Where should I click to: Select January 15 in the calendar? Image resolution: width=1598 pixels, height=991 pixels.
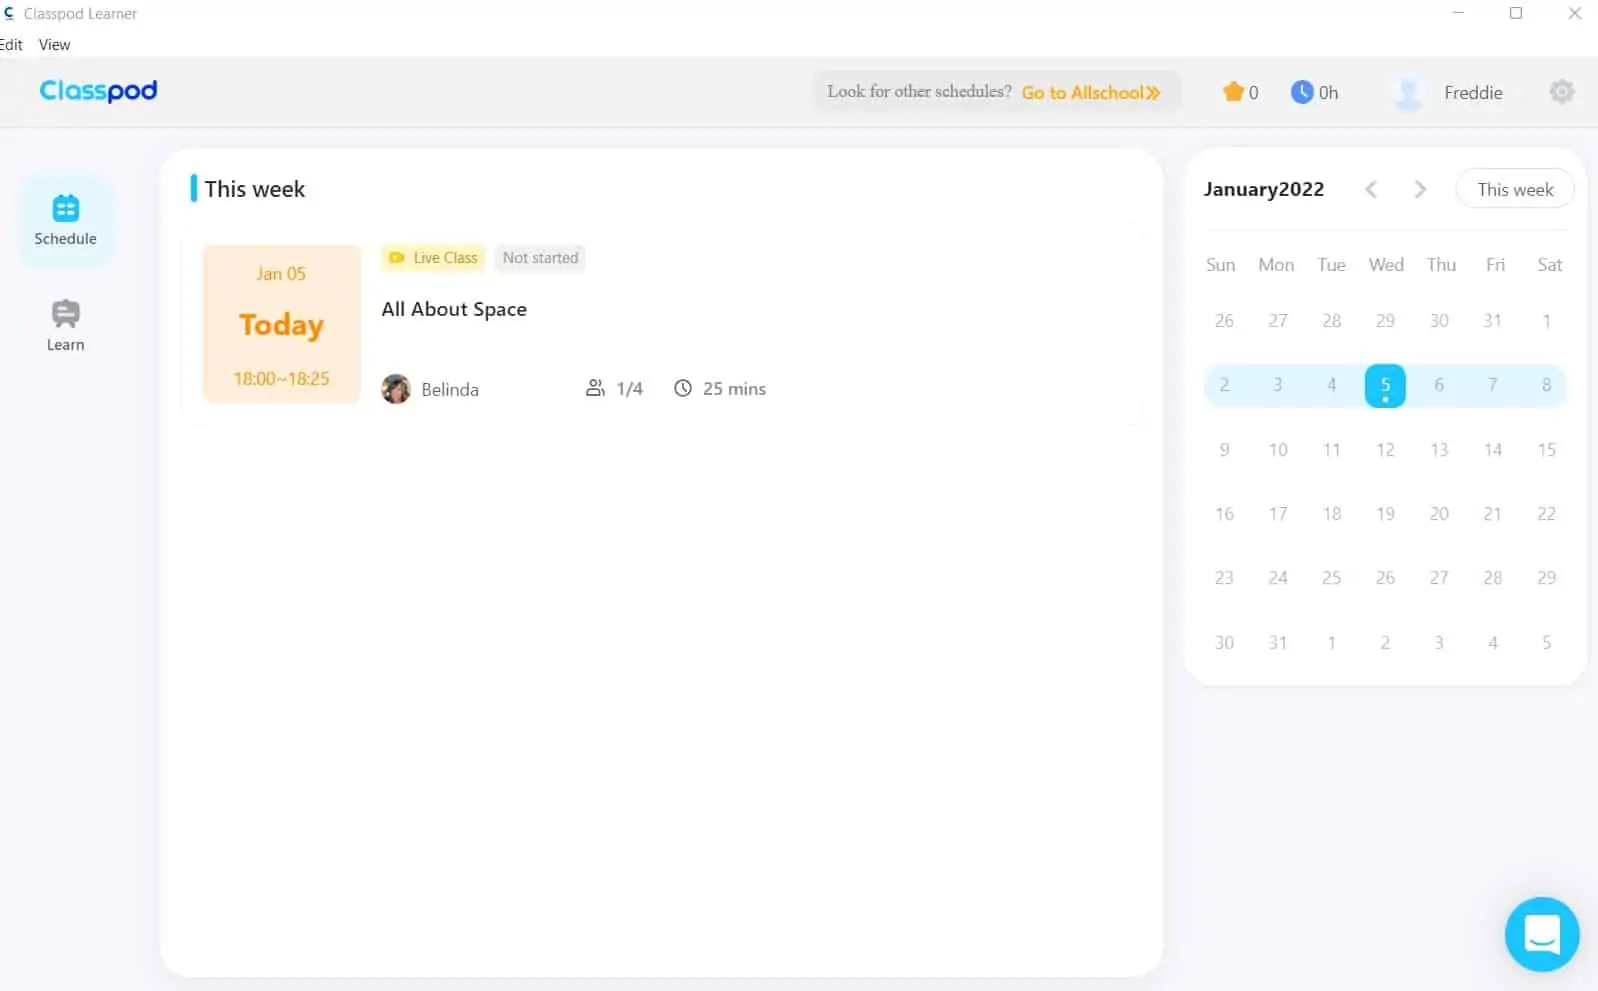pos(1546,450)
